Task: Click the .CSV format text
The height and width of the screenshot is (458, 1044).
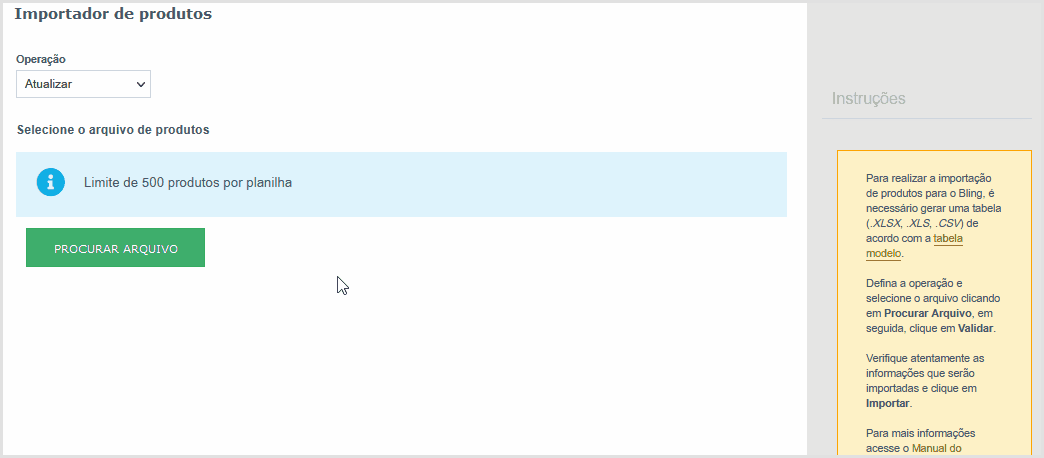Action: pos(949,223)
